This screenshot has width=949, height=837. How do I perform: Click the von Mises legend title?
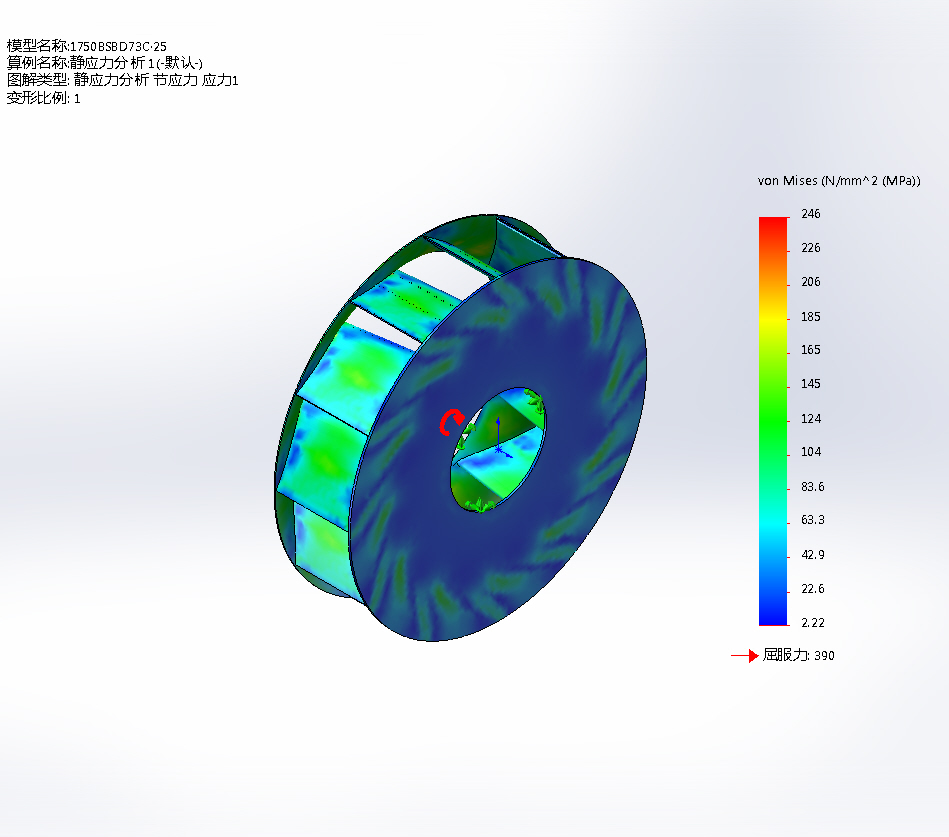click(x=839, y=181)
